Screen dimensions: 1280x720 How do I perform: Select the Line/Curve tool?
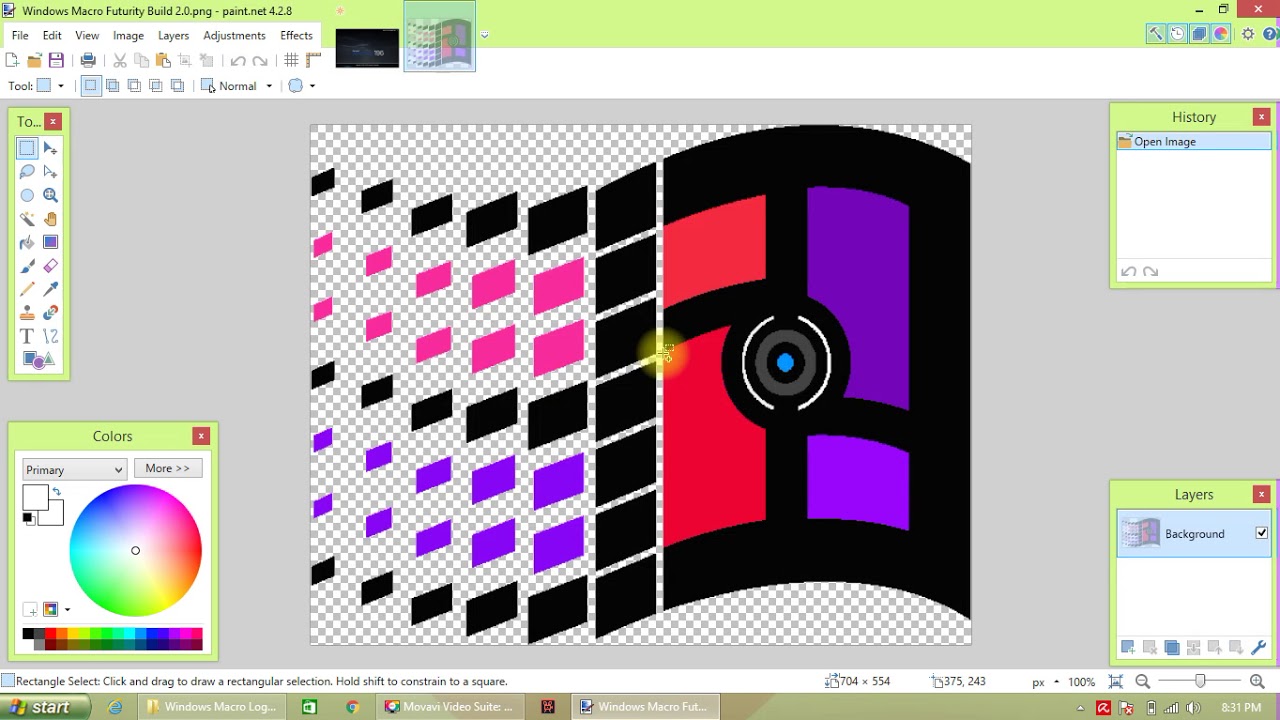click(x=50, y=337)
